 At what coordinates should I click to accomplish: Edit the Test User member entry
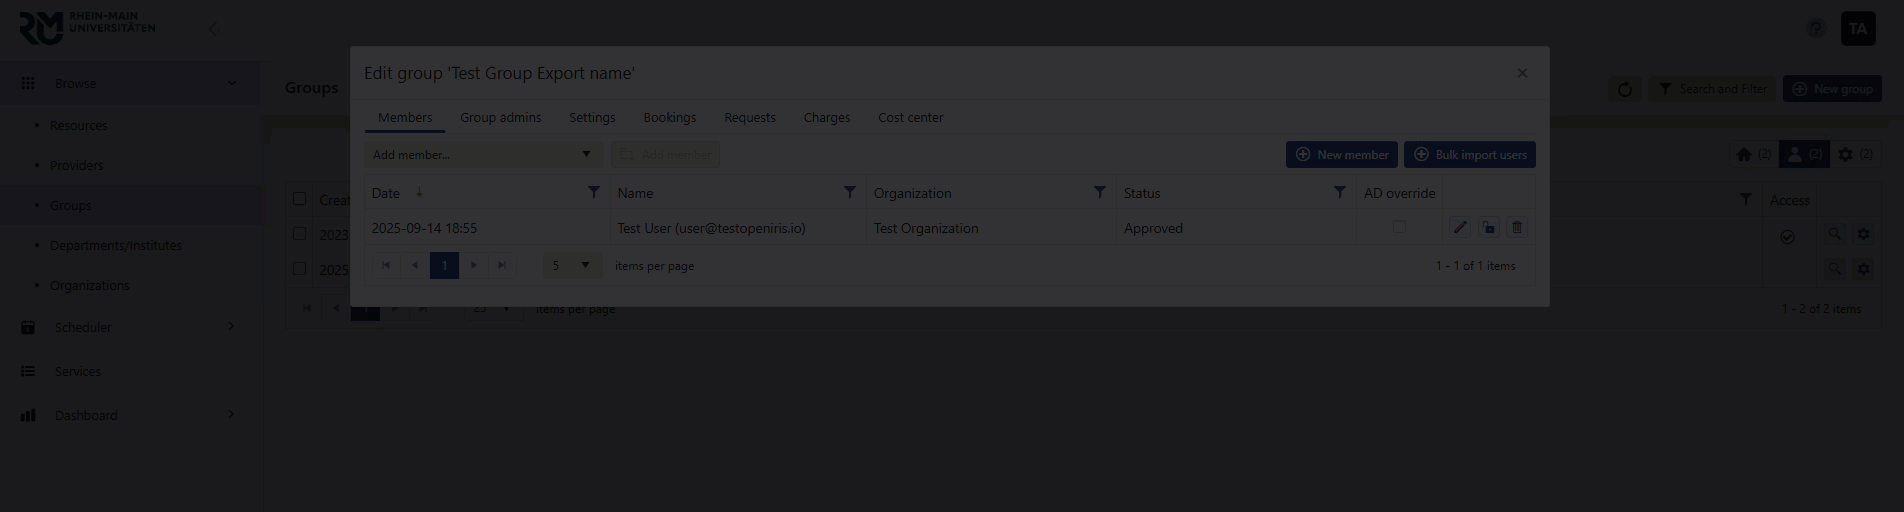tap(1460, 228)
